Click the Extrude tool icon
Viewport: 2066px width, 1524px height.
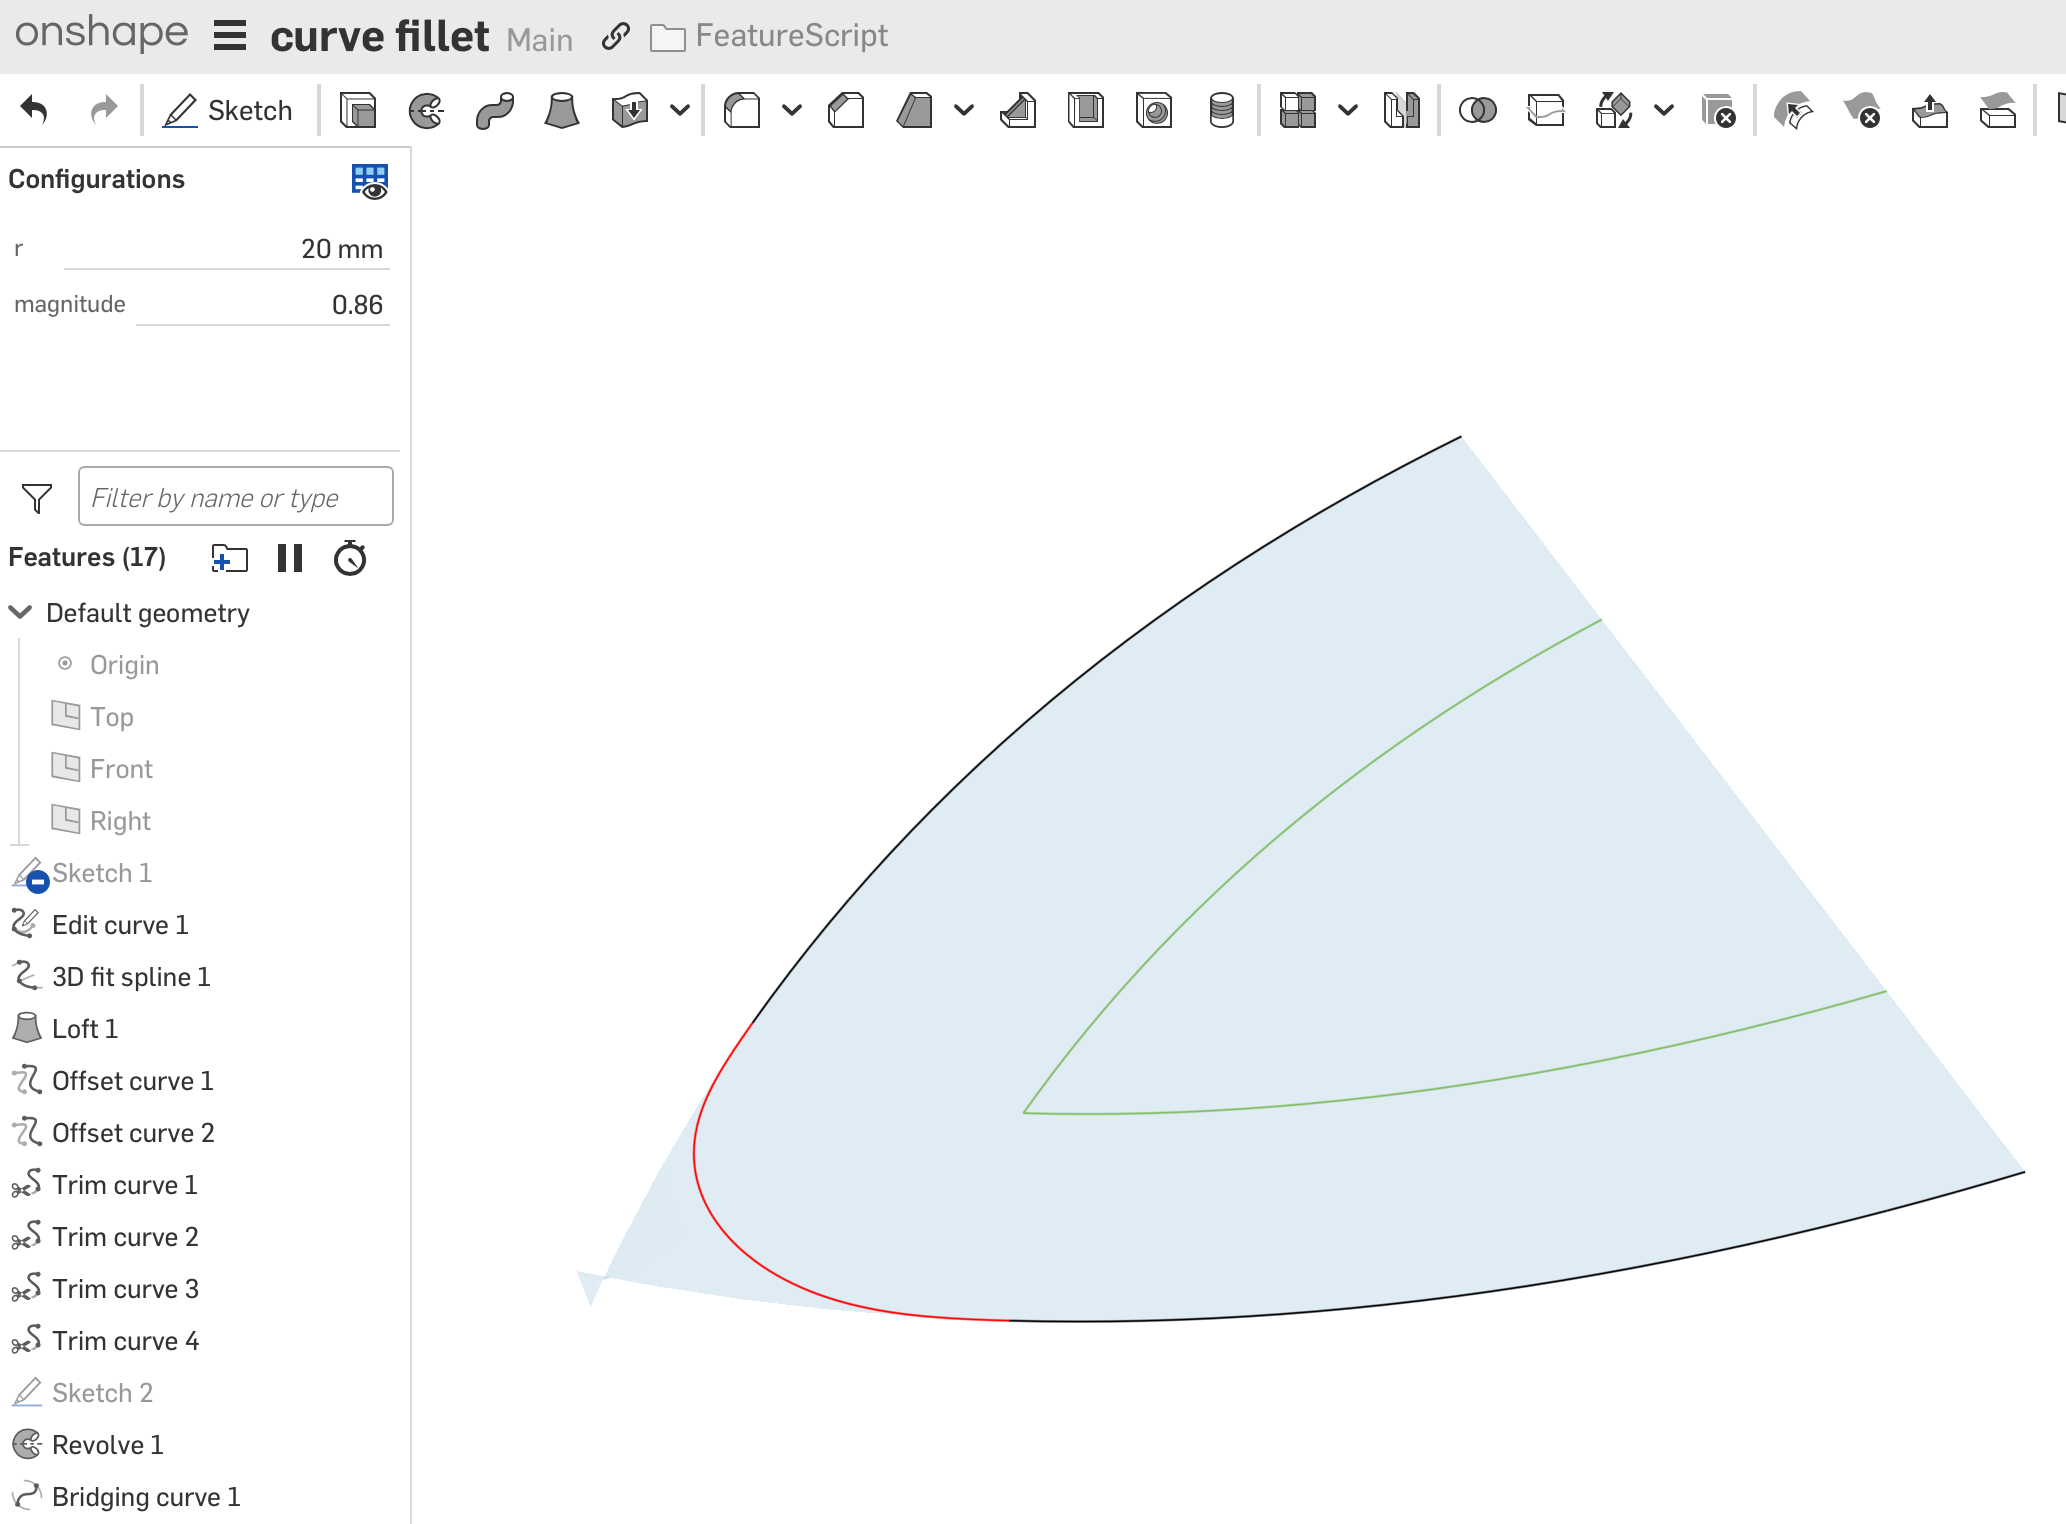[x=358, y=110]
